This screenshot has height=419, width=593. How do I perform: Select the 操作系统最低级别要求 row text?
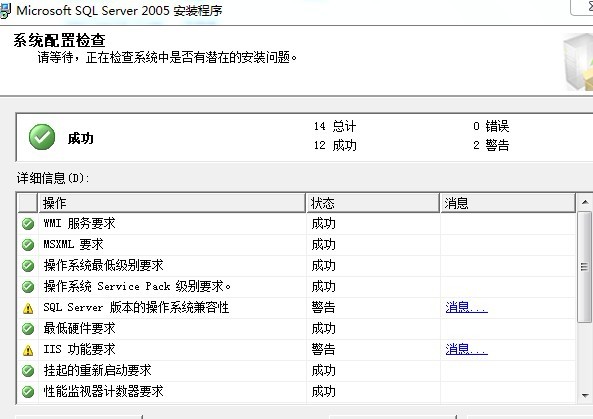click(x=103, y=265)
